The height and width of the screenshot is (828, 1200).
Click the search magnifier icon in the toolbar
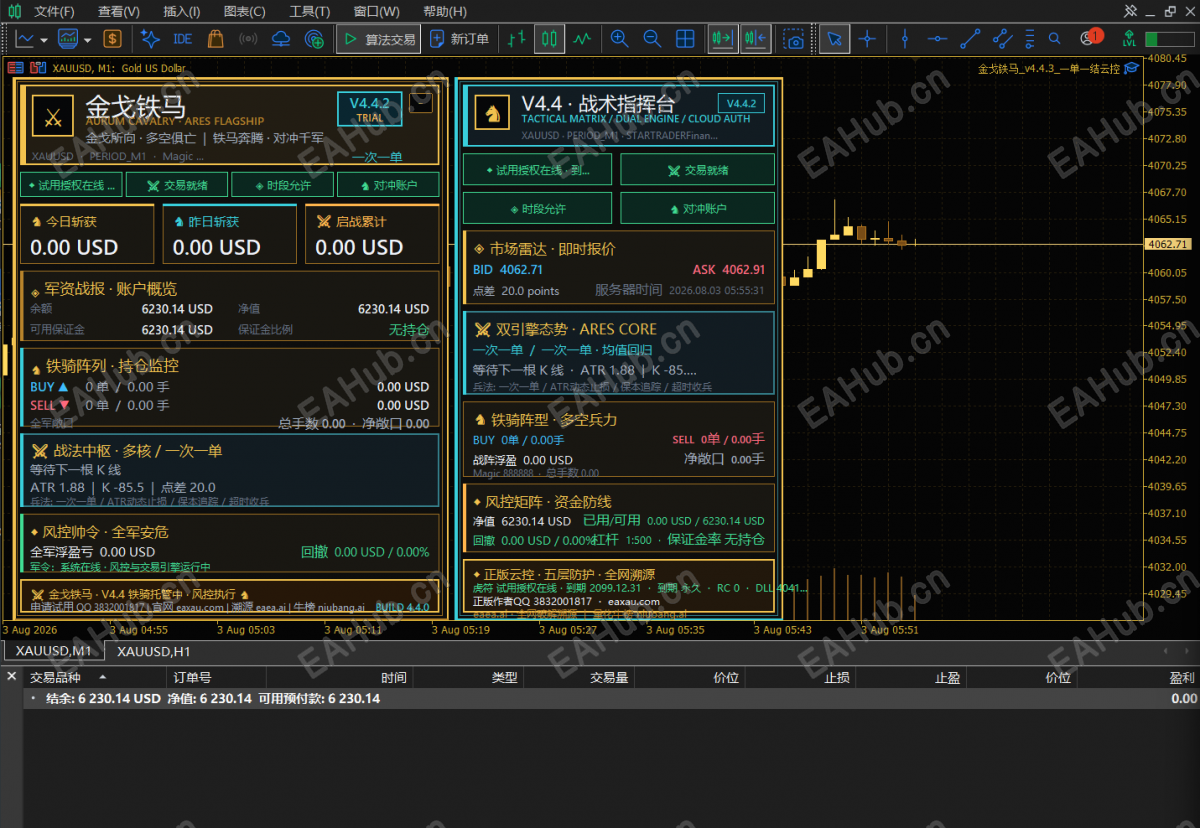coord(1054,39)
